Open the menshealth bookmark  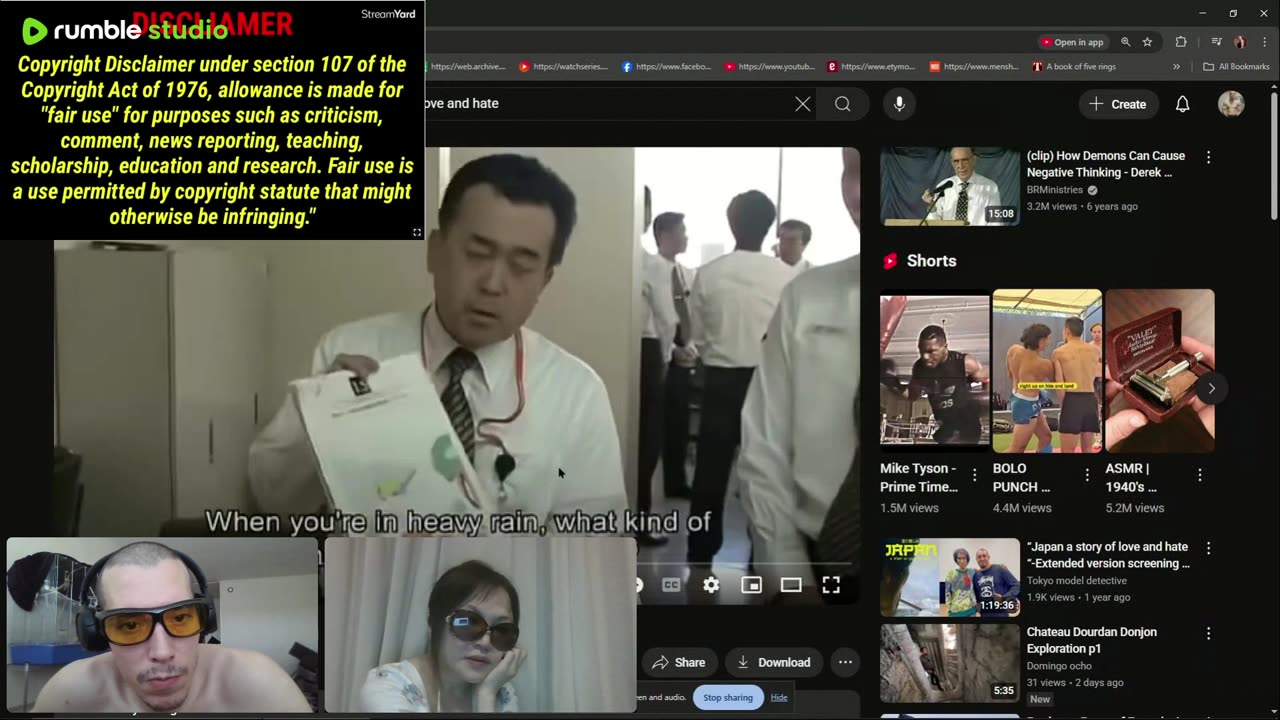click(x=975, y=67)
